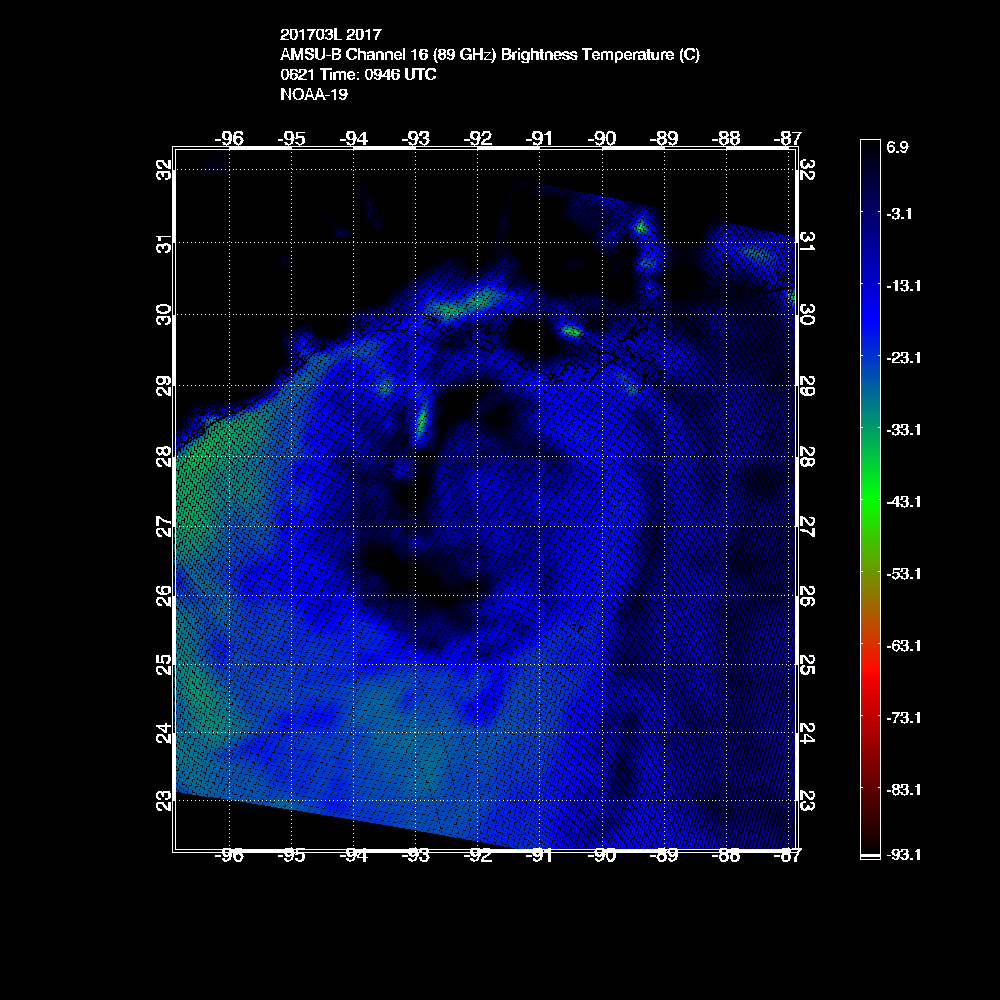Click the -89 label on the top axis
The image size is (1000, 1000).
pyautogui.click(x=664, y=138)
